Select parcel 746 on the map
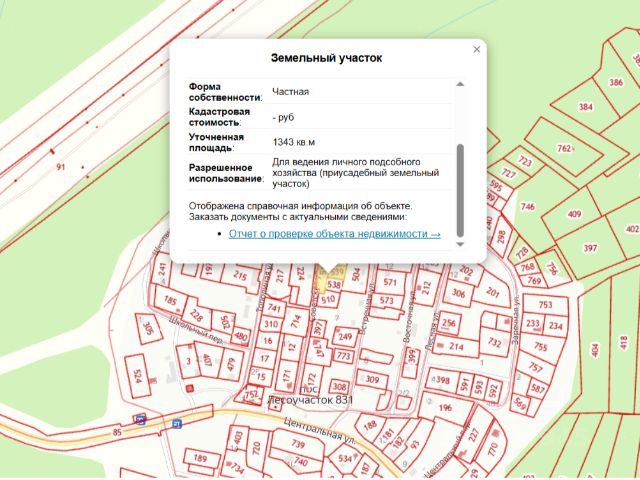 pyautogui.click(x=527, y=207)
